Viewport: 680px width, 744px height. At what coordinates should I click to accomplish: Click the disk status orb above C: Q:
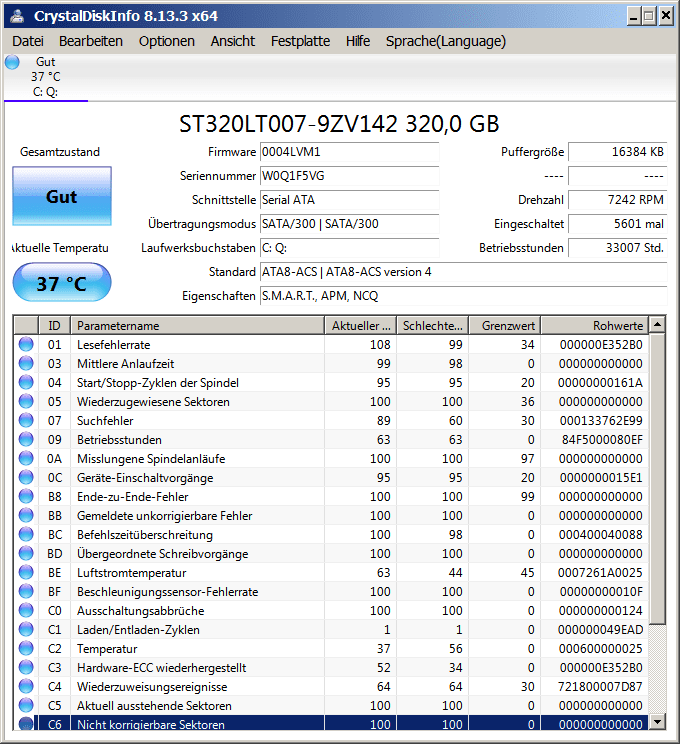[x=12, y=62]
